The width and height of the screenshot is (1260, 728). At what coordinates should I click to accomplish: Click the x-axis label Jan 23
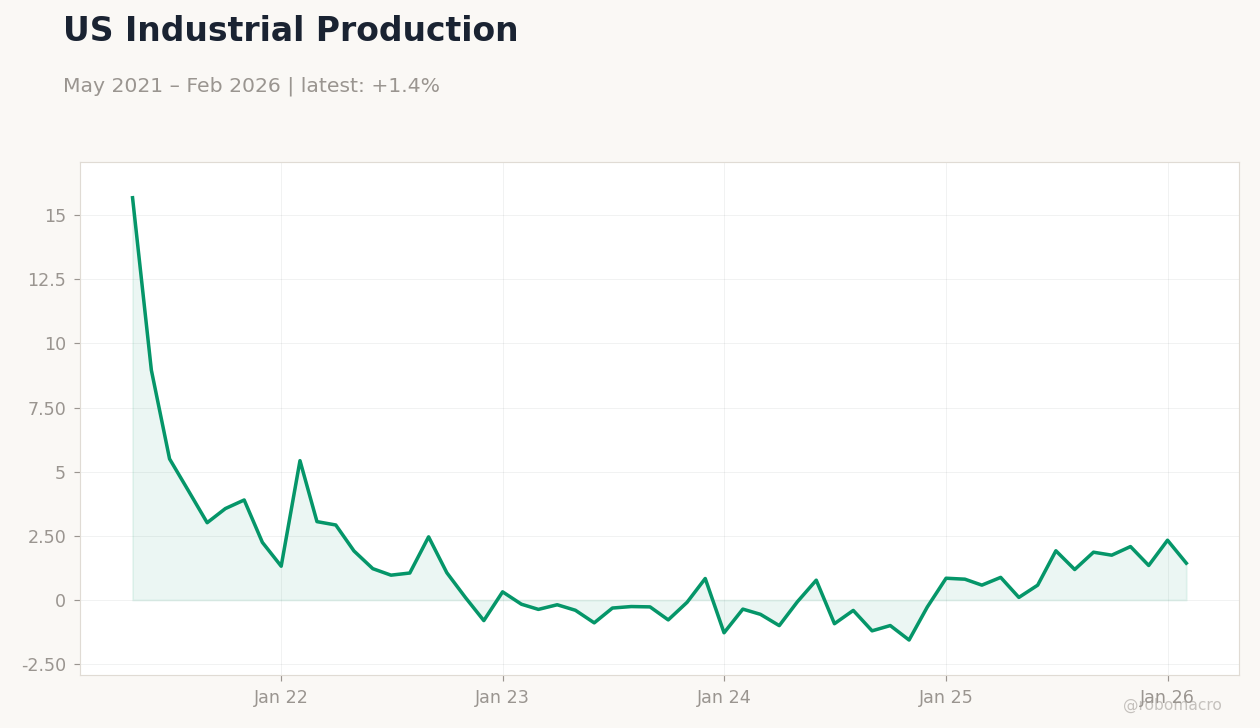502,698
